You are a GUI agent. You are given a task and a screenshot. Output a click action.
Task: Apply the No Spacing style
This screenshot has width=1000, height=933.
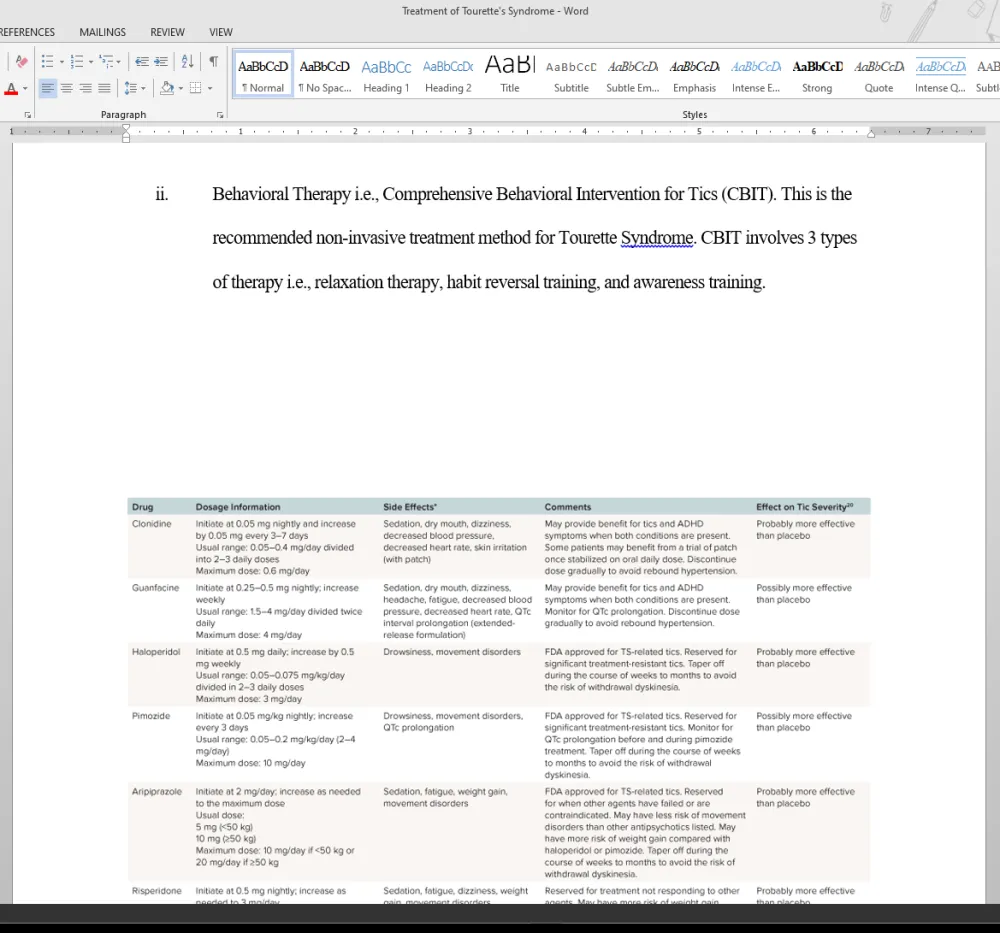coord(325,74)
